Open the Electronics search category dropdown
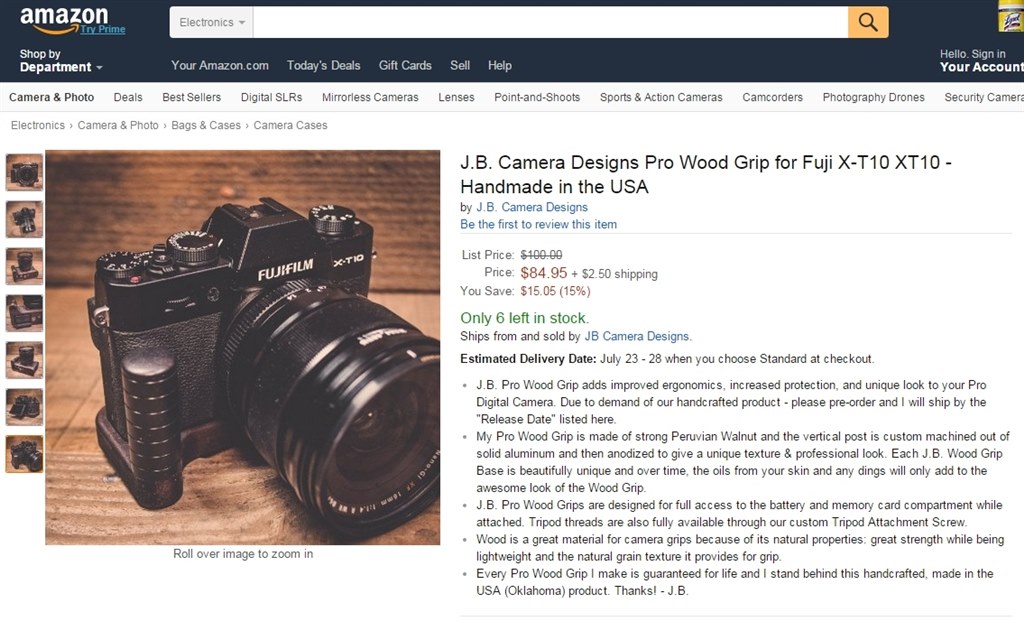 (212, 22)
